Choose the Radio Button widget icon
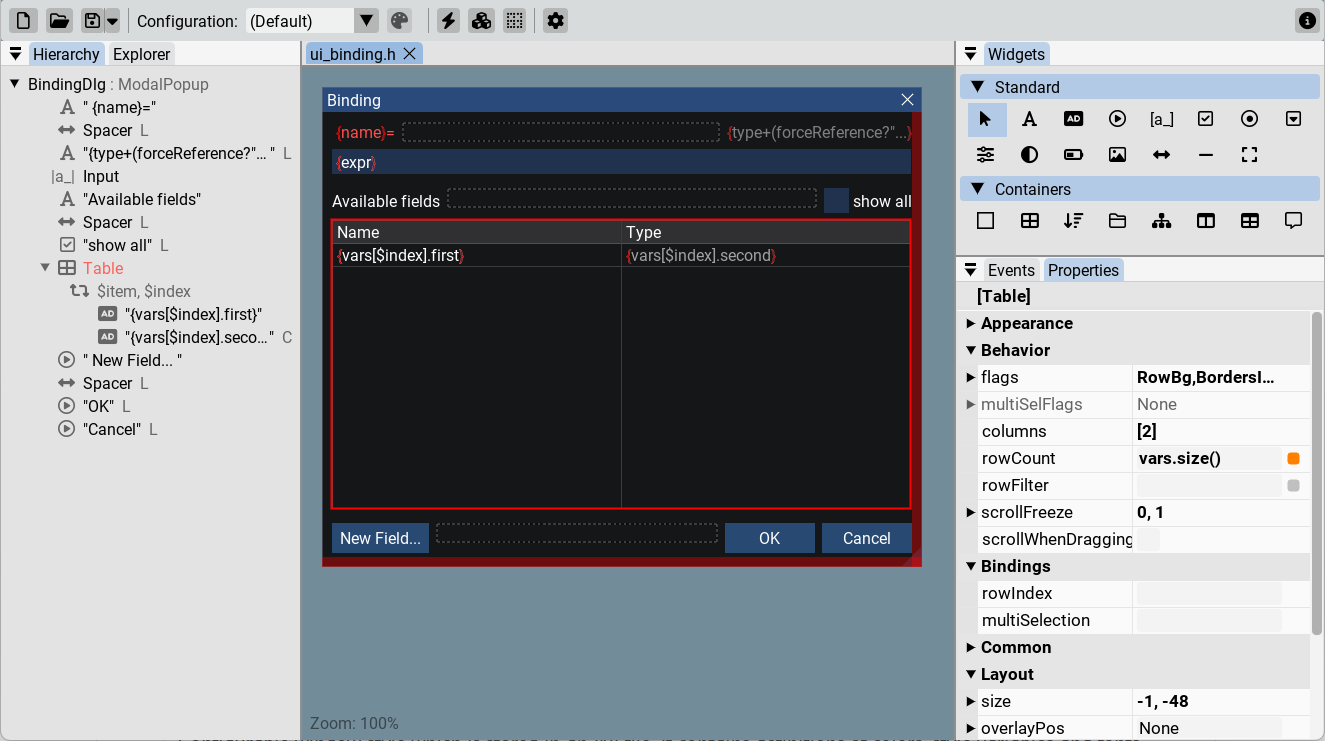Screen dimensions: 1325x741 click(x=1249, y=119)
